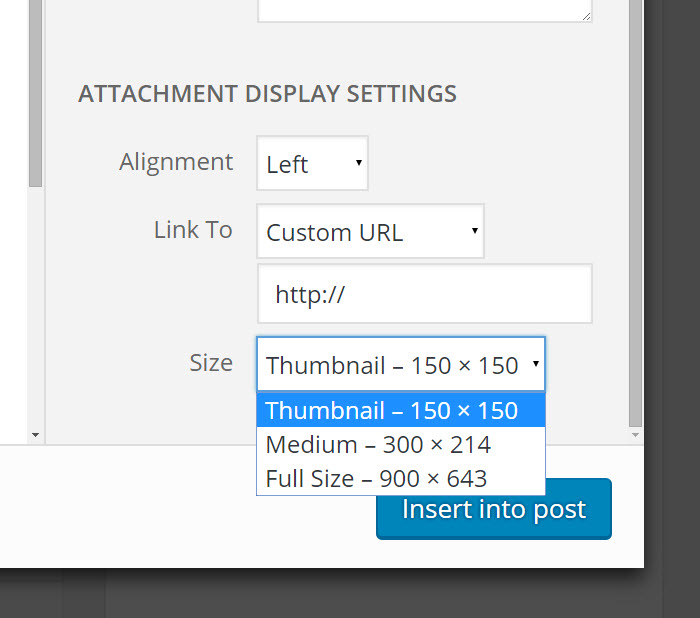
Task: Click the Insert into post button
Action: pos(493,509)
